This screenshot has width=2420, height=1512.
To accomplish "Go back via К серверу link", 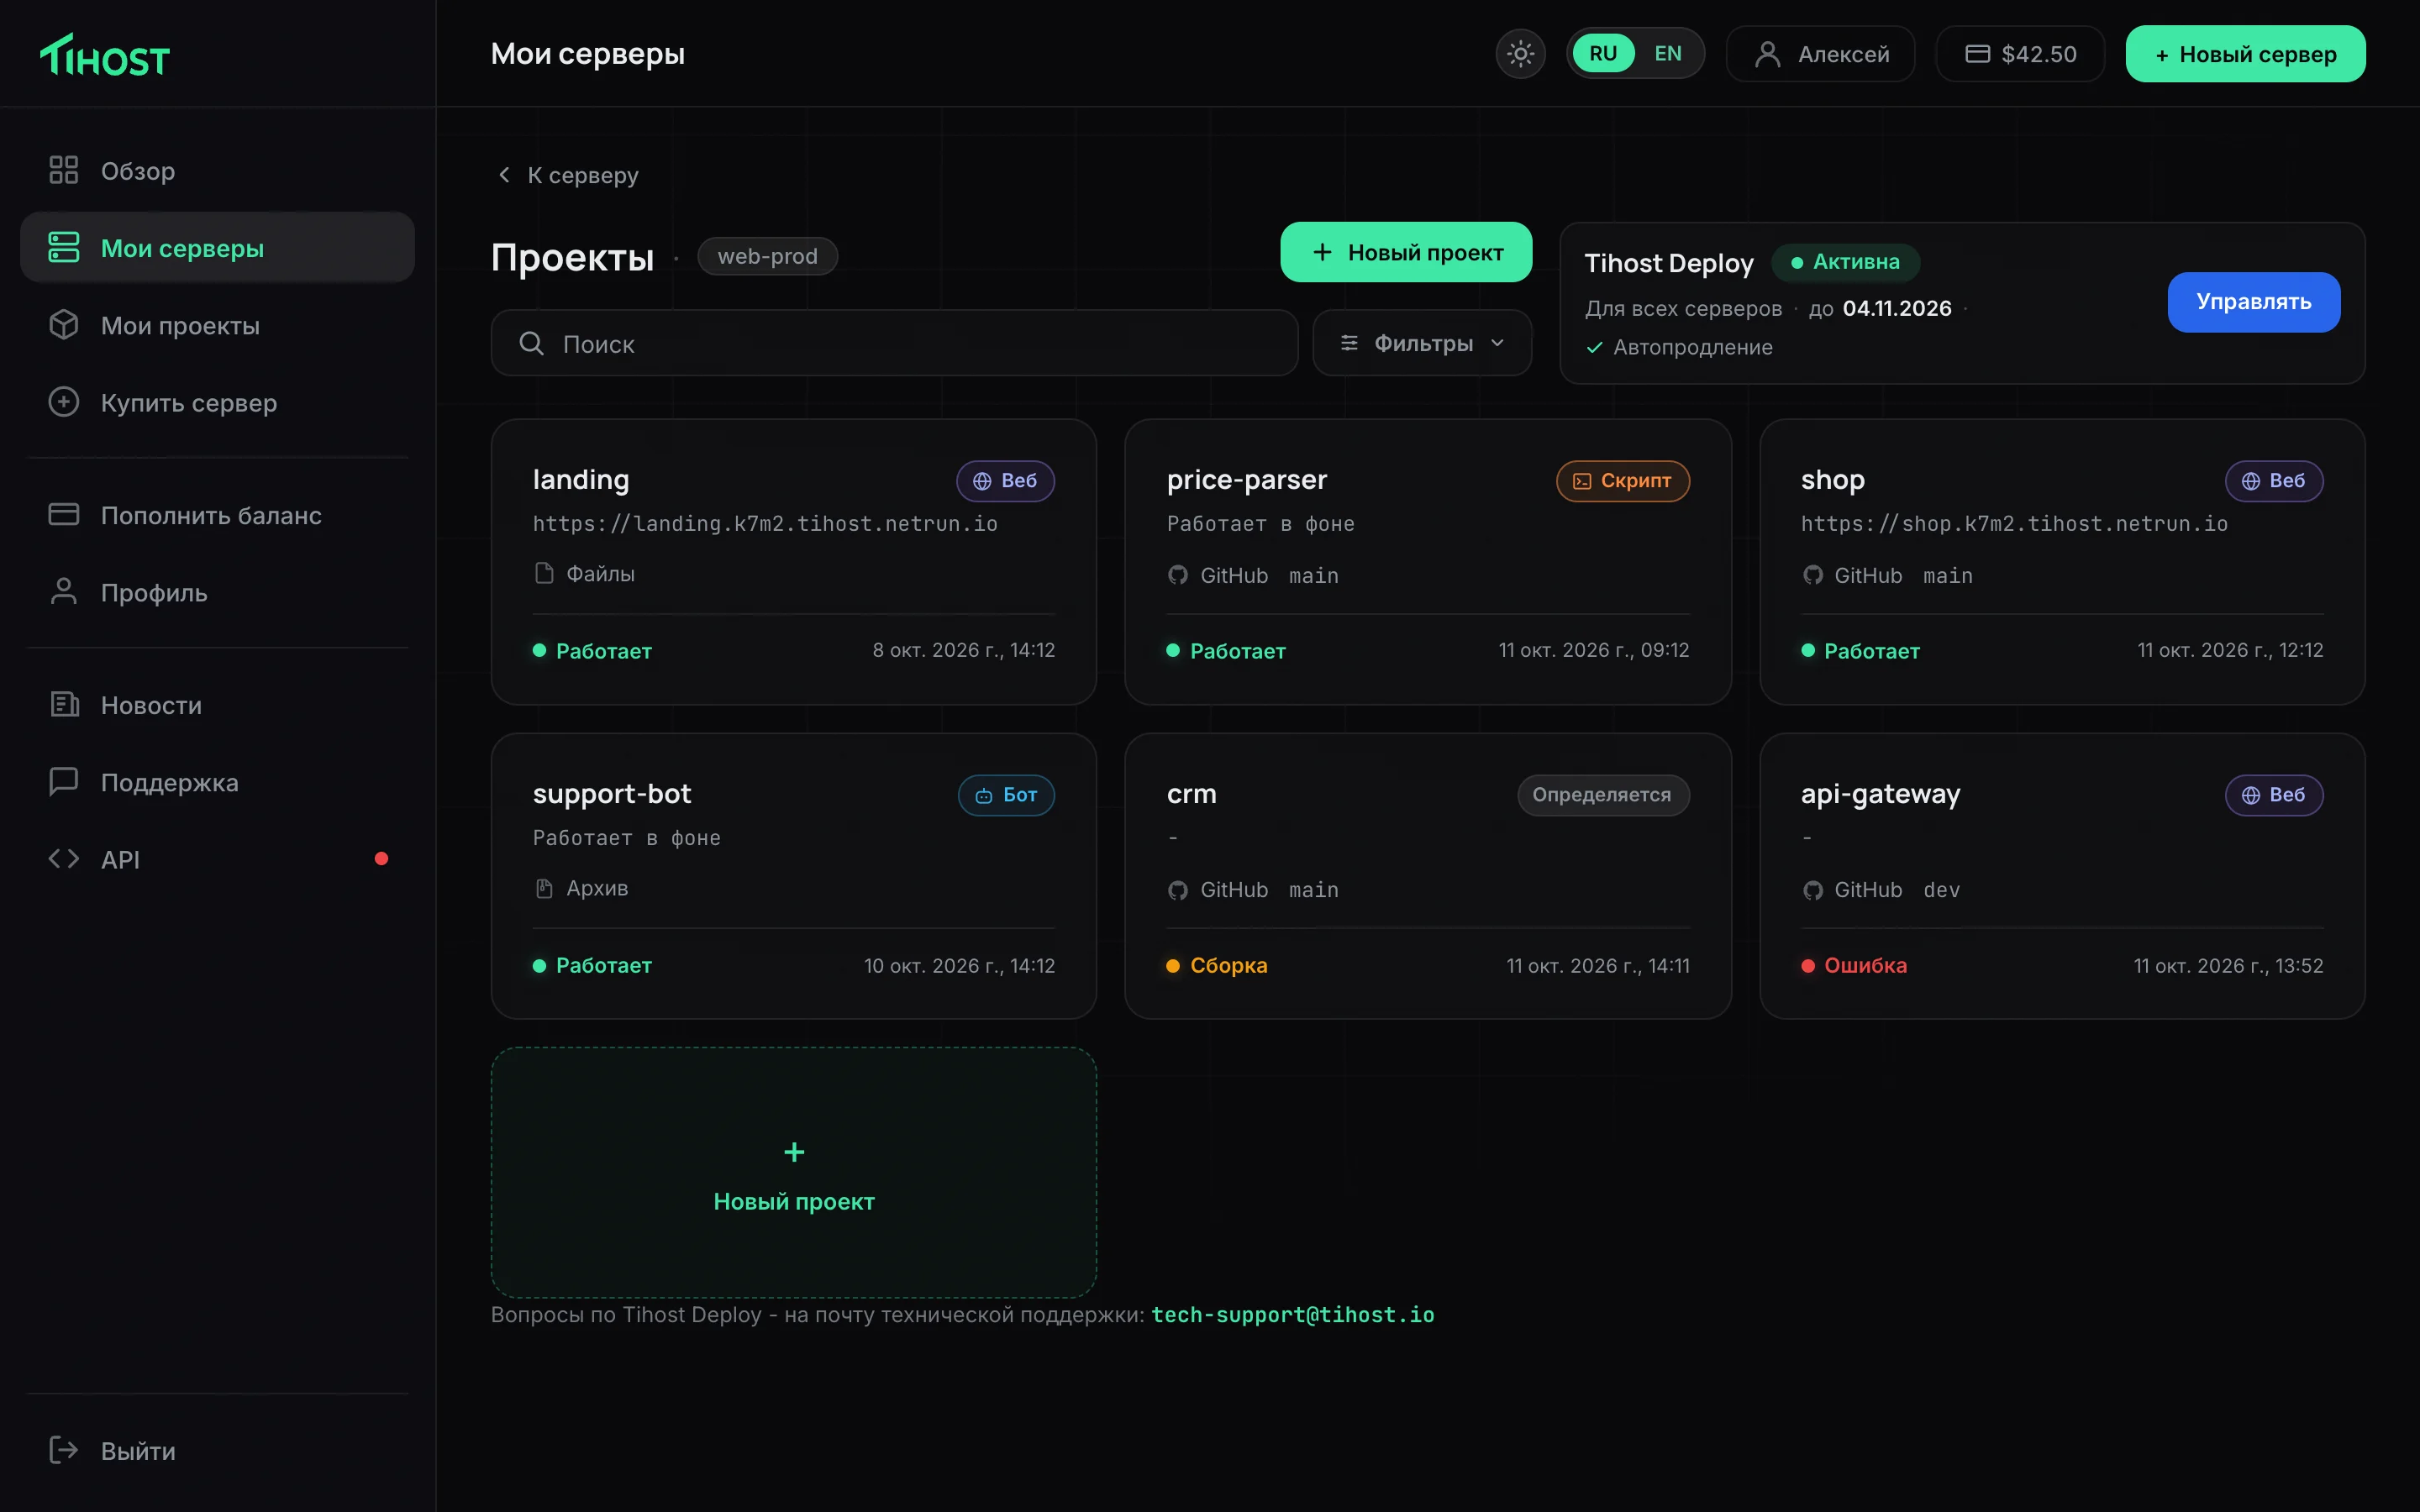I will 567,175.
